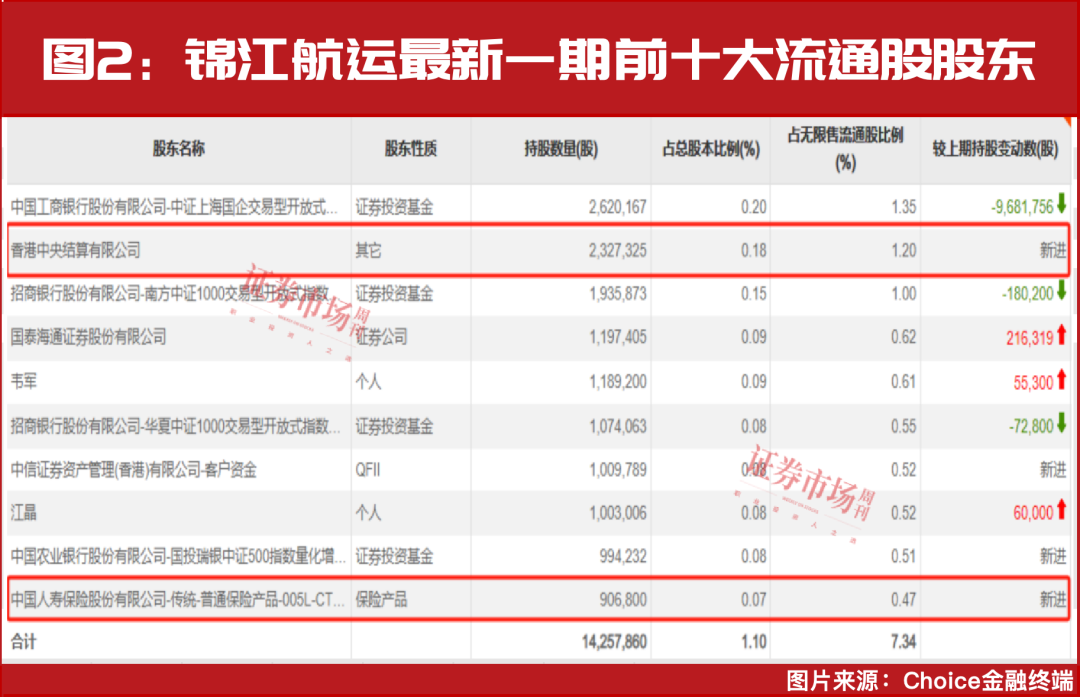This screenshot has width=1080, height=697.
Task: Click the holding value 994,232
Action: pos(623,556)
